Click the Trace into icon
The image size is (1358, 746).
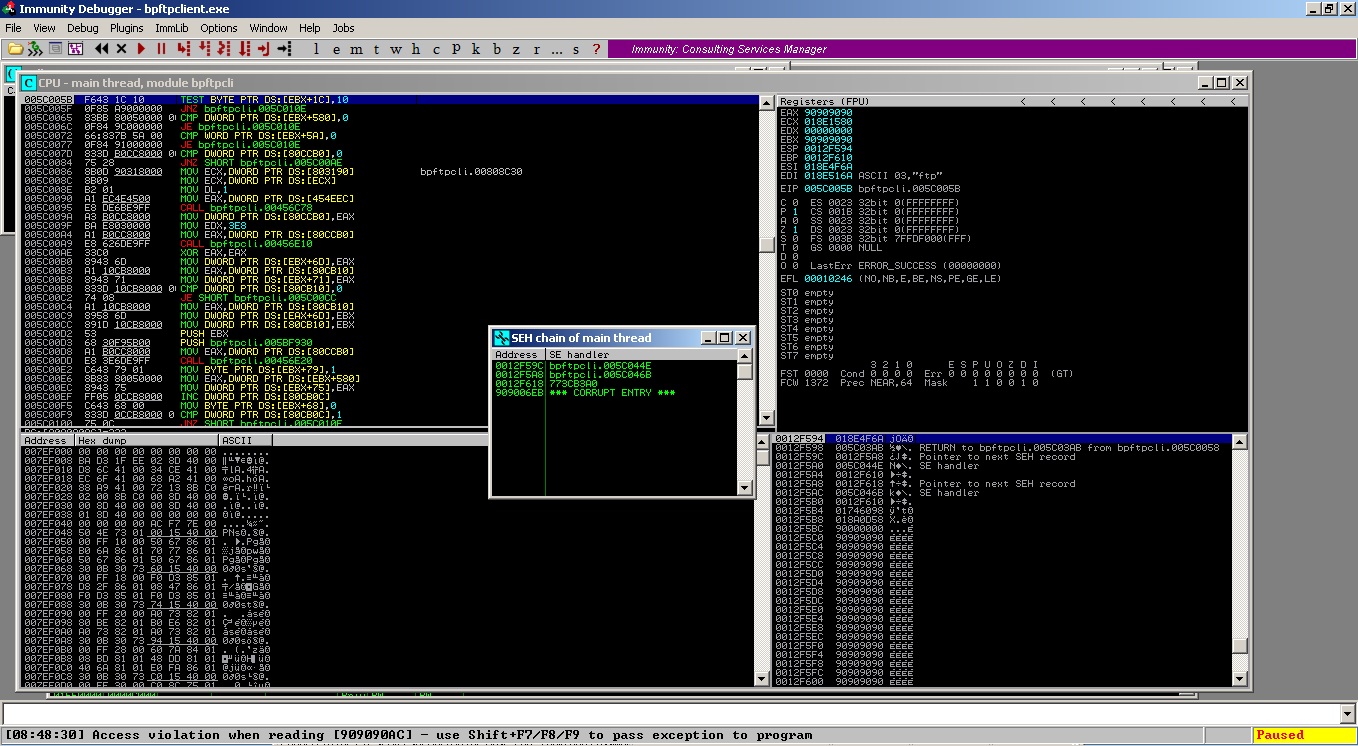(224, 48)
